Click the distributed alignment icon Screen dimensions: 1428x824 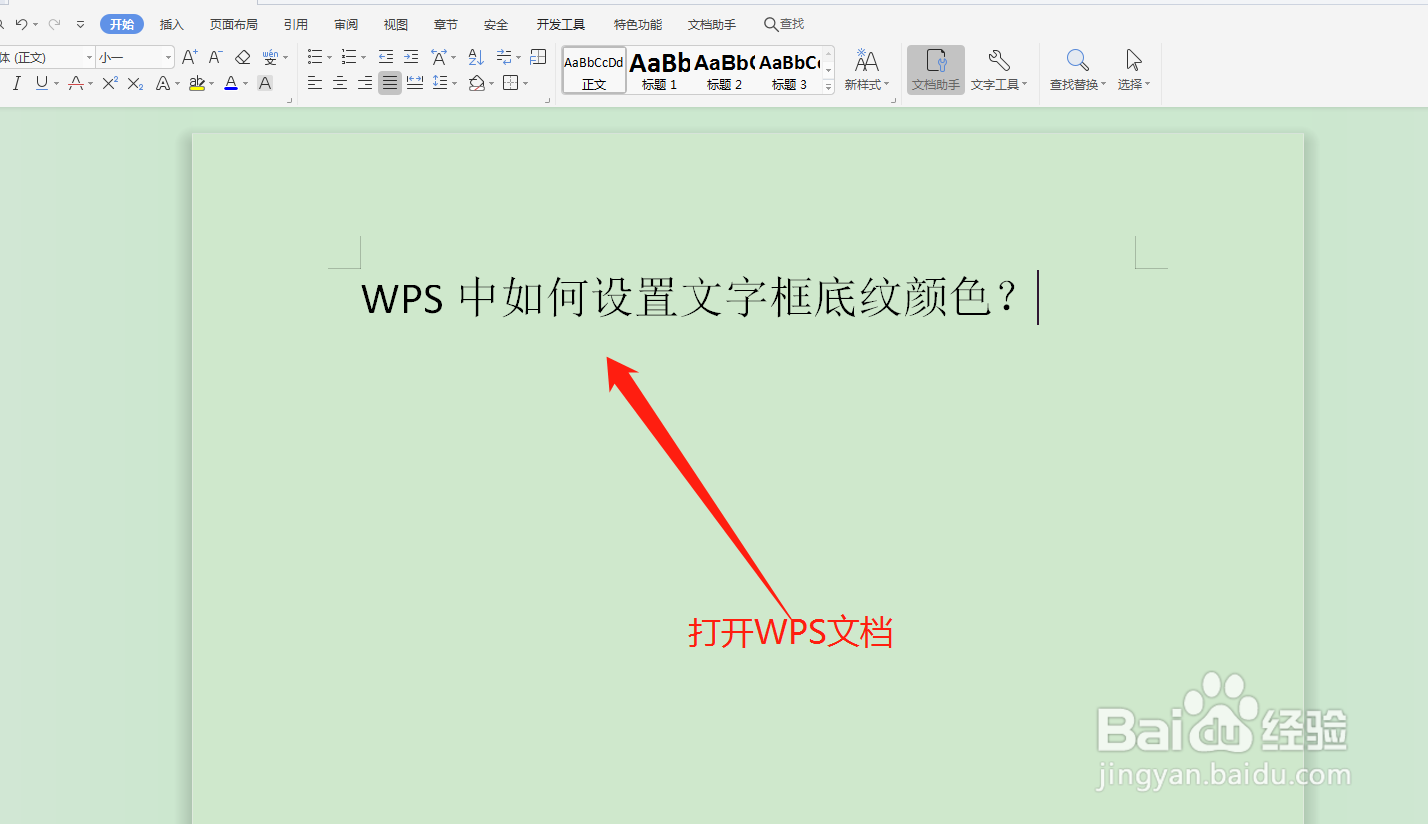414,83
